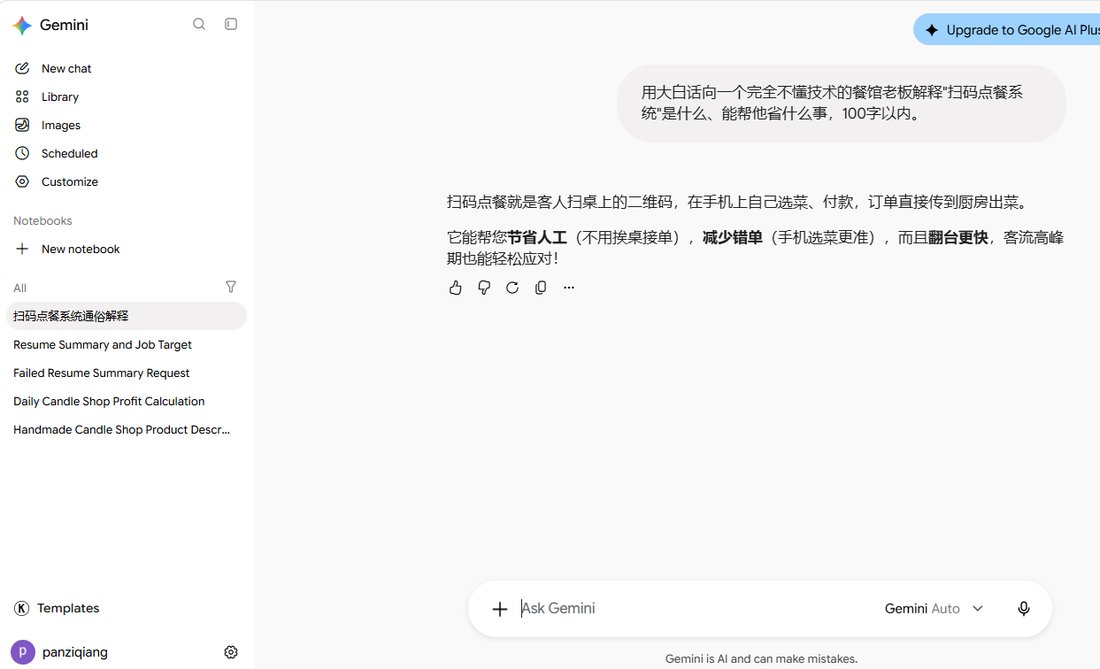Click the panziqiang account name
Screen dimensions: 1100x669
tap(75, 652)
